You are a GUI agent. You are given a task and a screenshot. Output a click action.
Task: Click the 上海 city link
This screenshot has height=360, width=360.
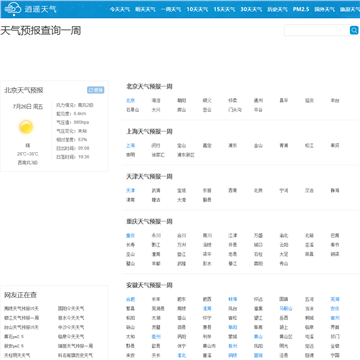coord(130,145)
